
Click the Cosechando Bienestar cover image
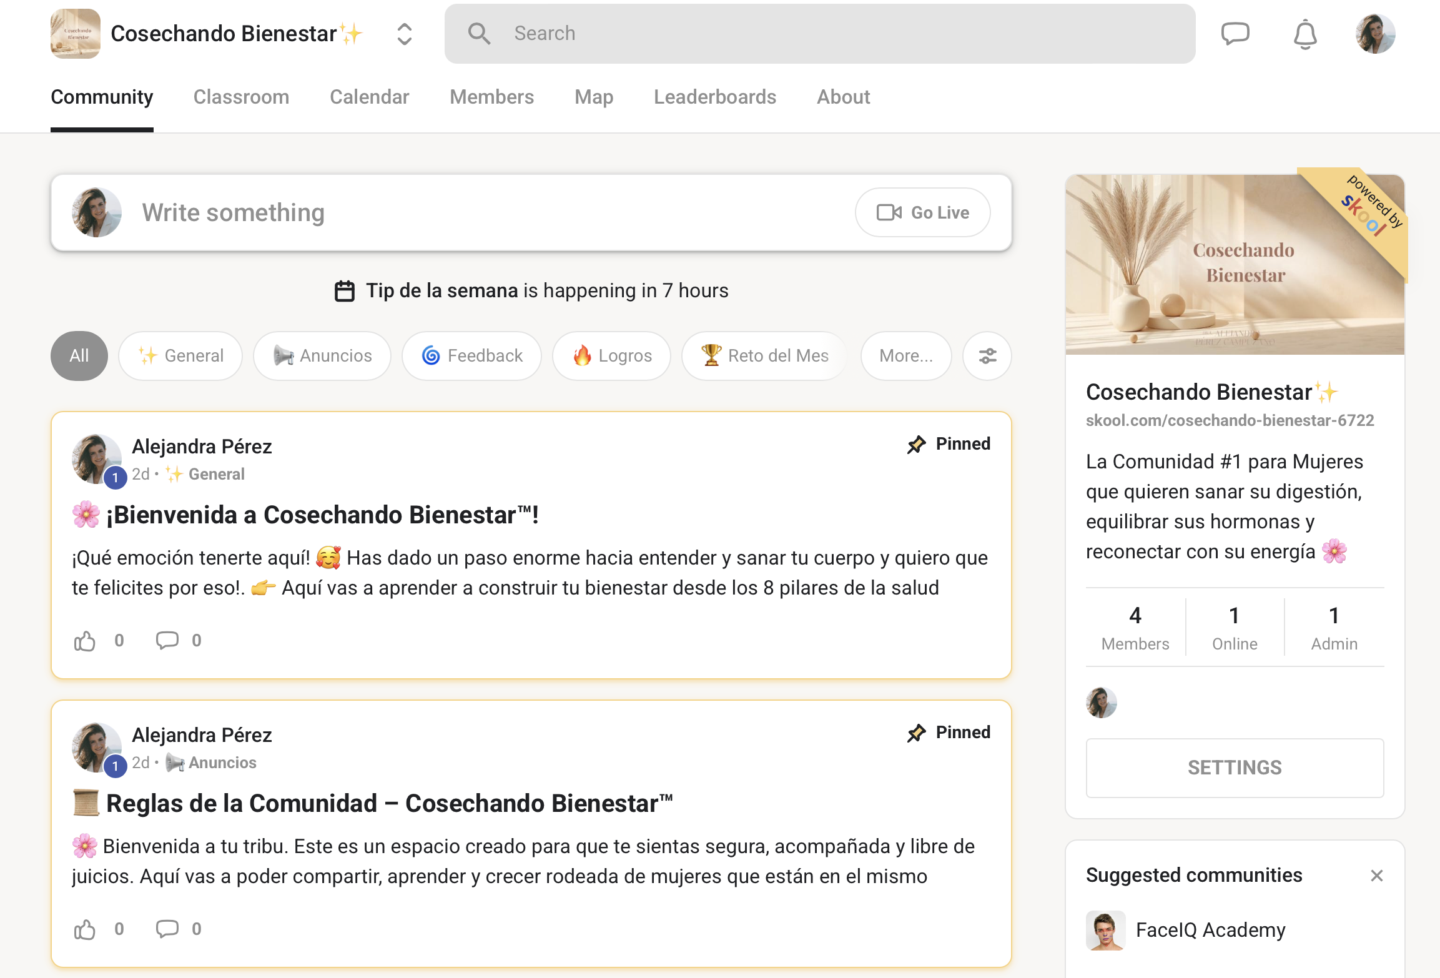point(1235,265)
